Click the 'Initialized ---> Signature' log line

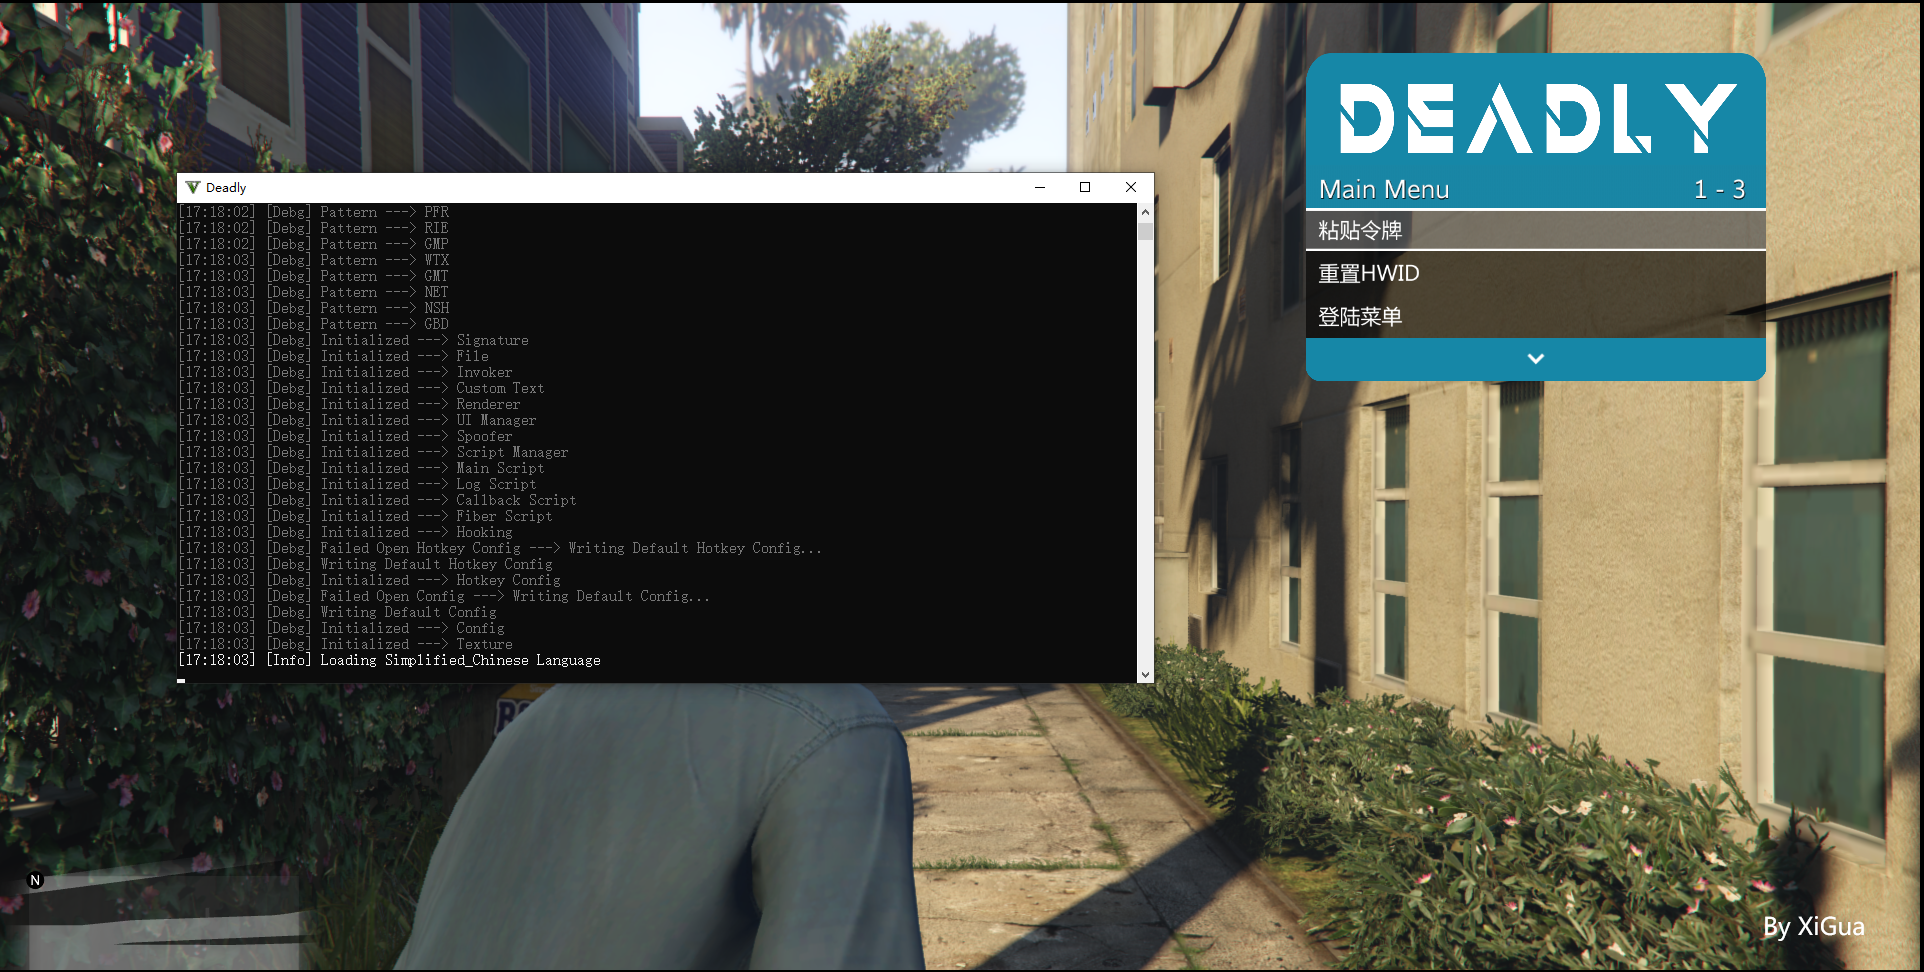[x=354, y=340]
